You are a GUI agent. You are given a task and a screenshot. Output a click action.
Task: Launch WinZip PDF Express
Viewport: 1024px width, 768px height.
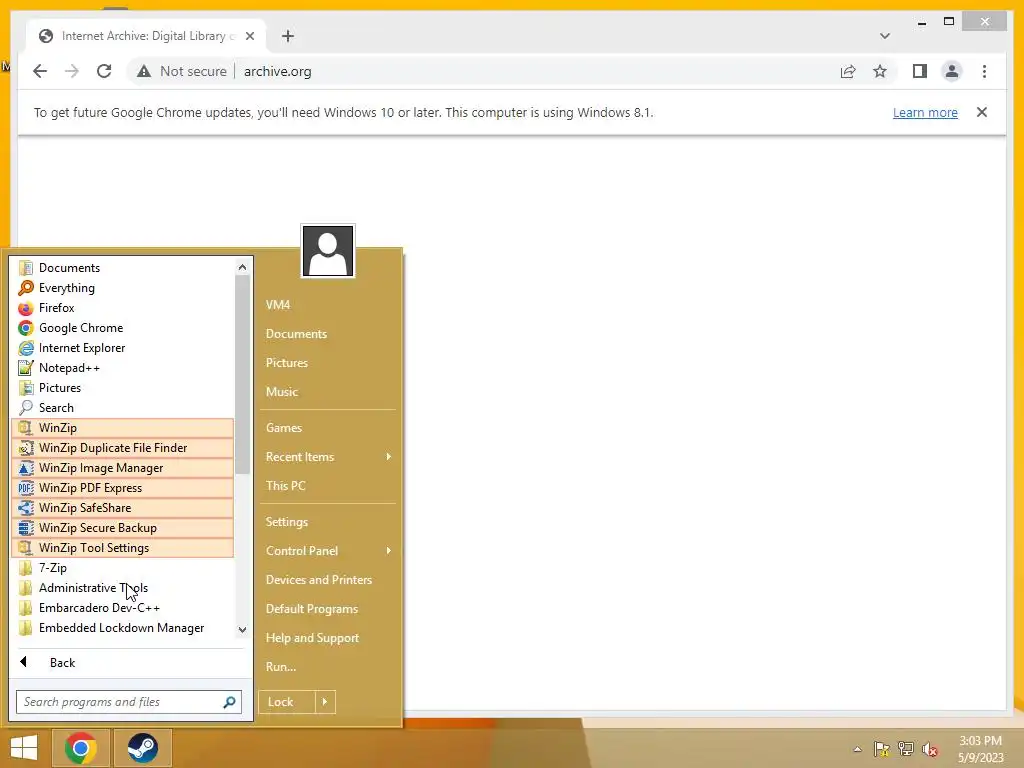(x=123, y=488)
